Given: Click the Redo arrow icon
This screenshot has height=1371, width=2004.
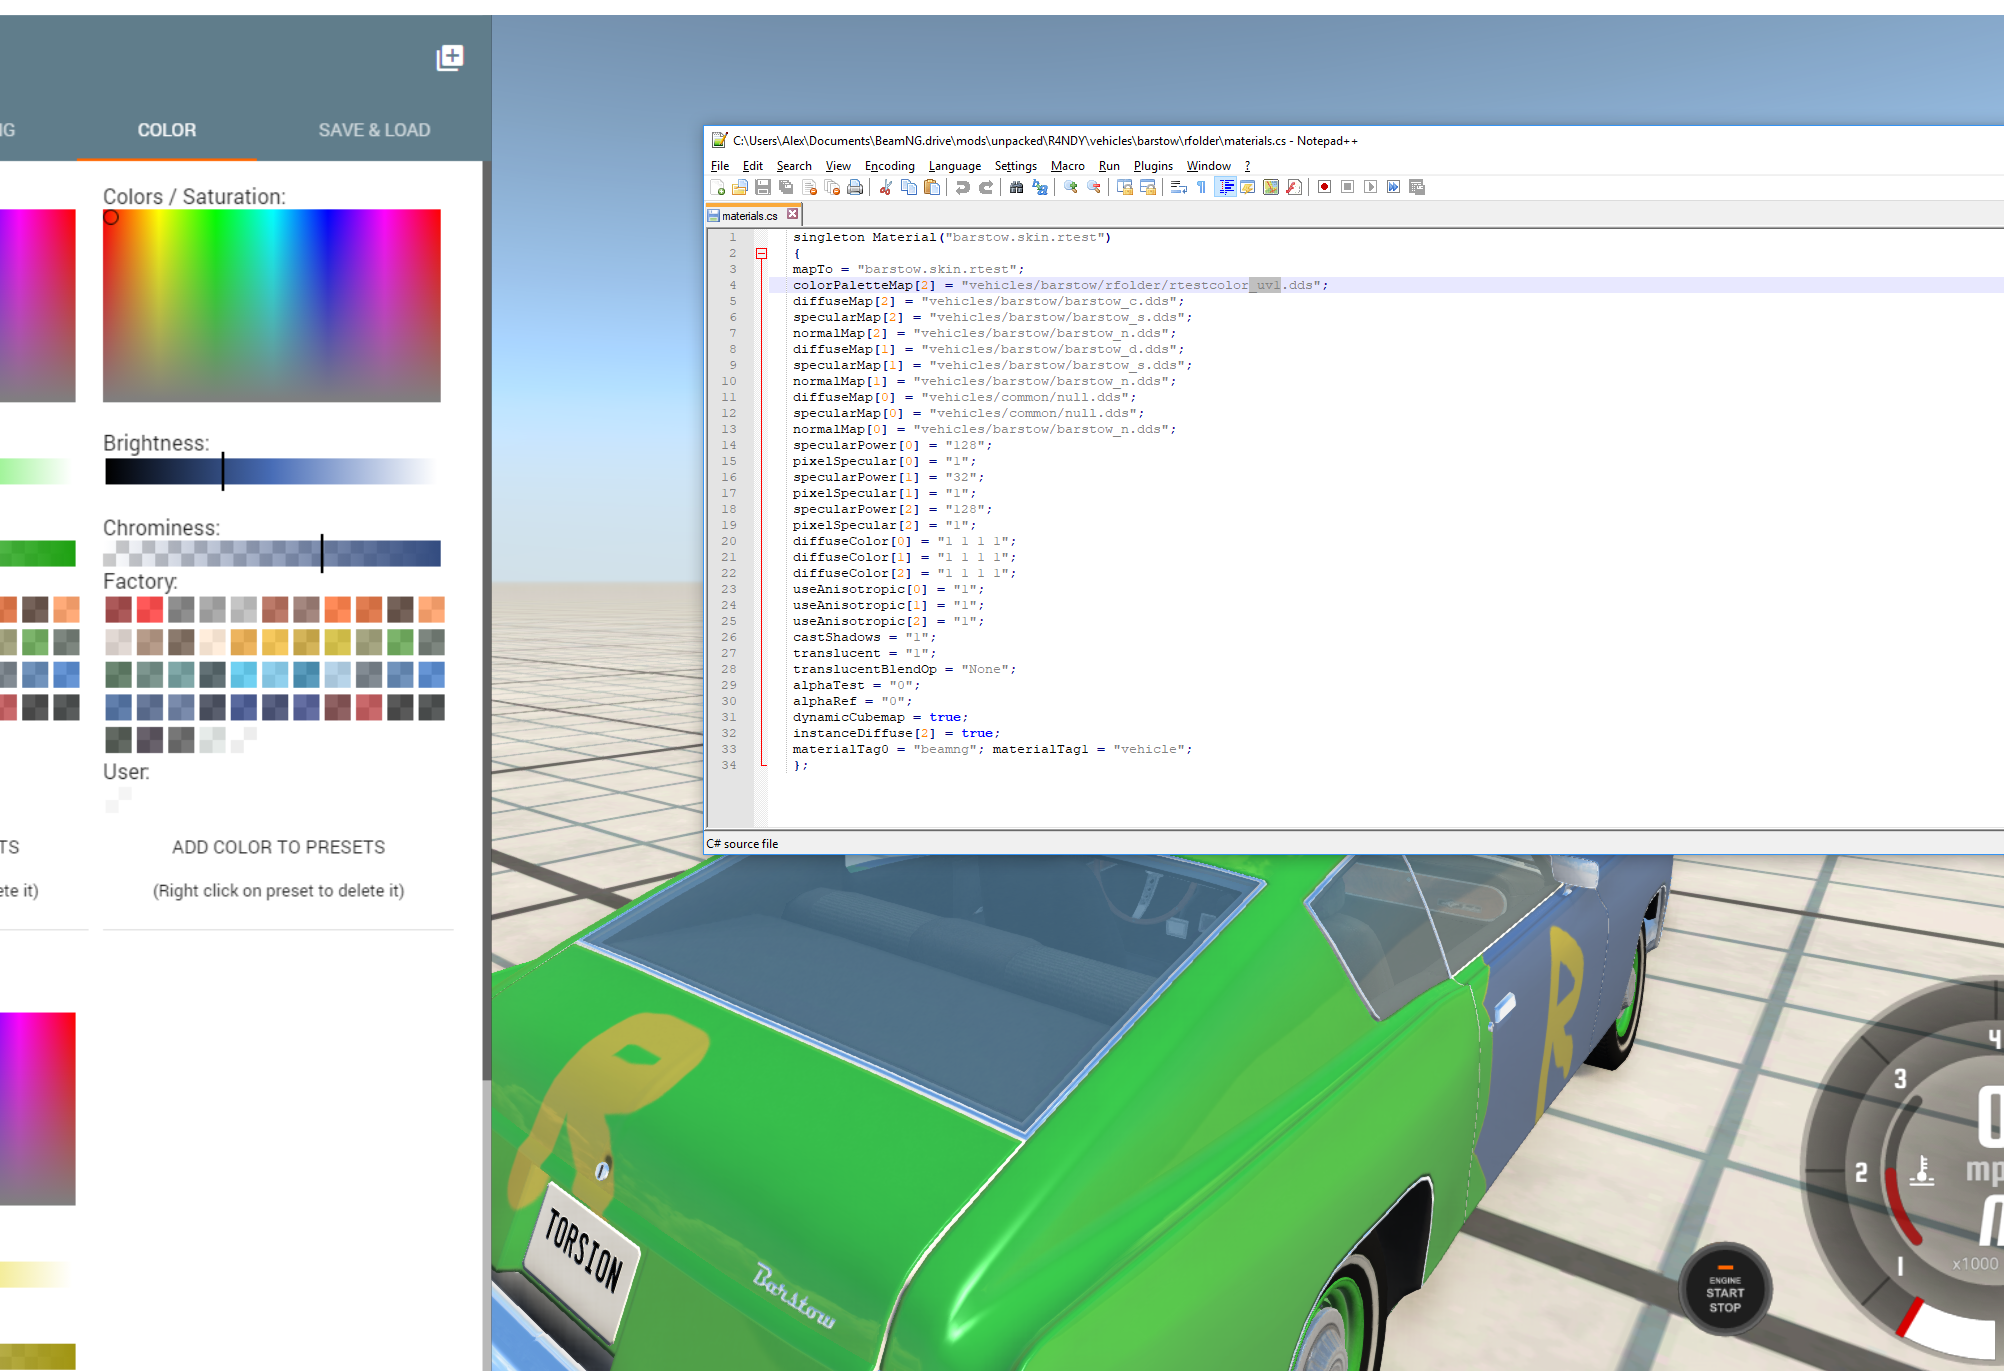Looking at the screenshot, I should pyautogui.click(x=986, y=187).
